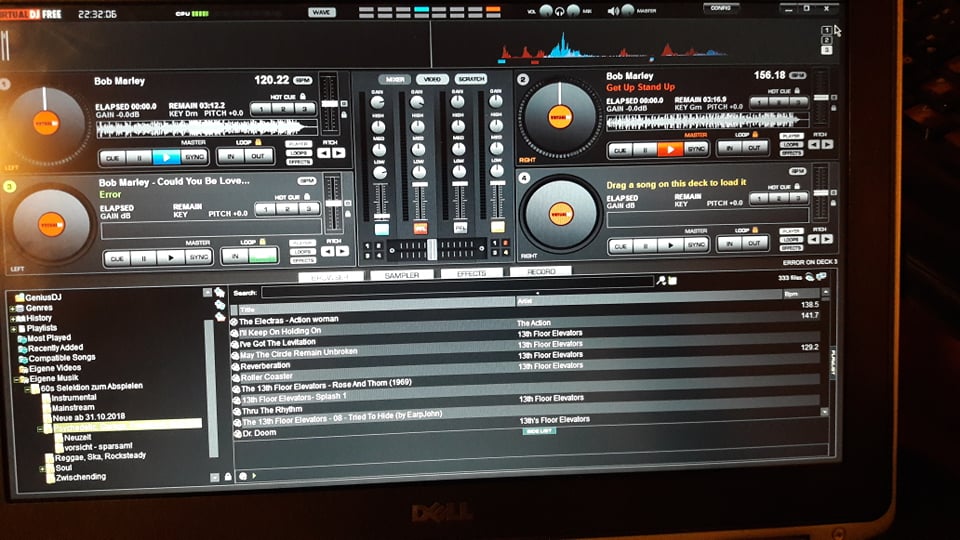Click the deck 1 pitch slider handle
Image resolution: width=960 pixels, height=540 pixels.
pos(329,104)
